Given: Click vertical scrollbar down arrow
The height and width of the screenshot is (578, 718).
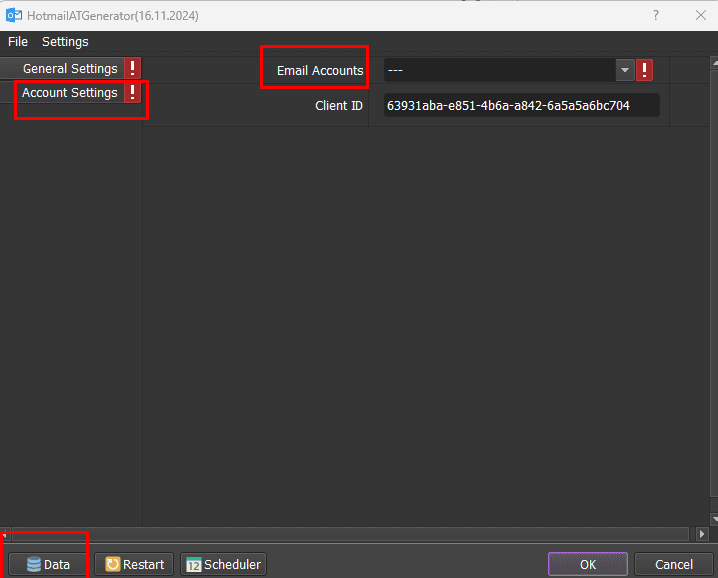Looking at the screenshot, I should (x=715, y=519).
